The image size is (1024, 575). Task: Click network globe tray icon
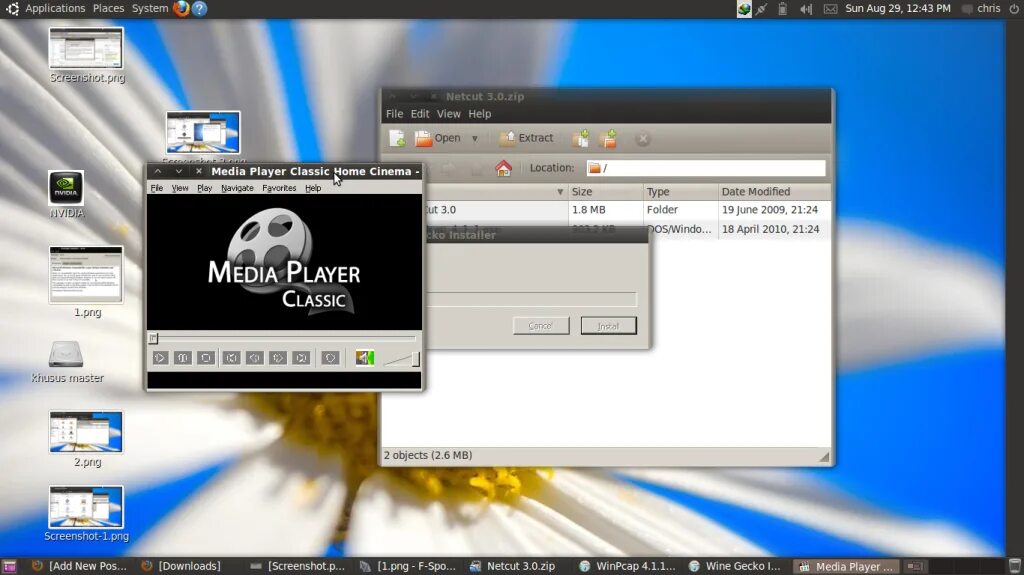pos(744,8)
